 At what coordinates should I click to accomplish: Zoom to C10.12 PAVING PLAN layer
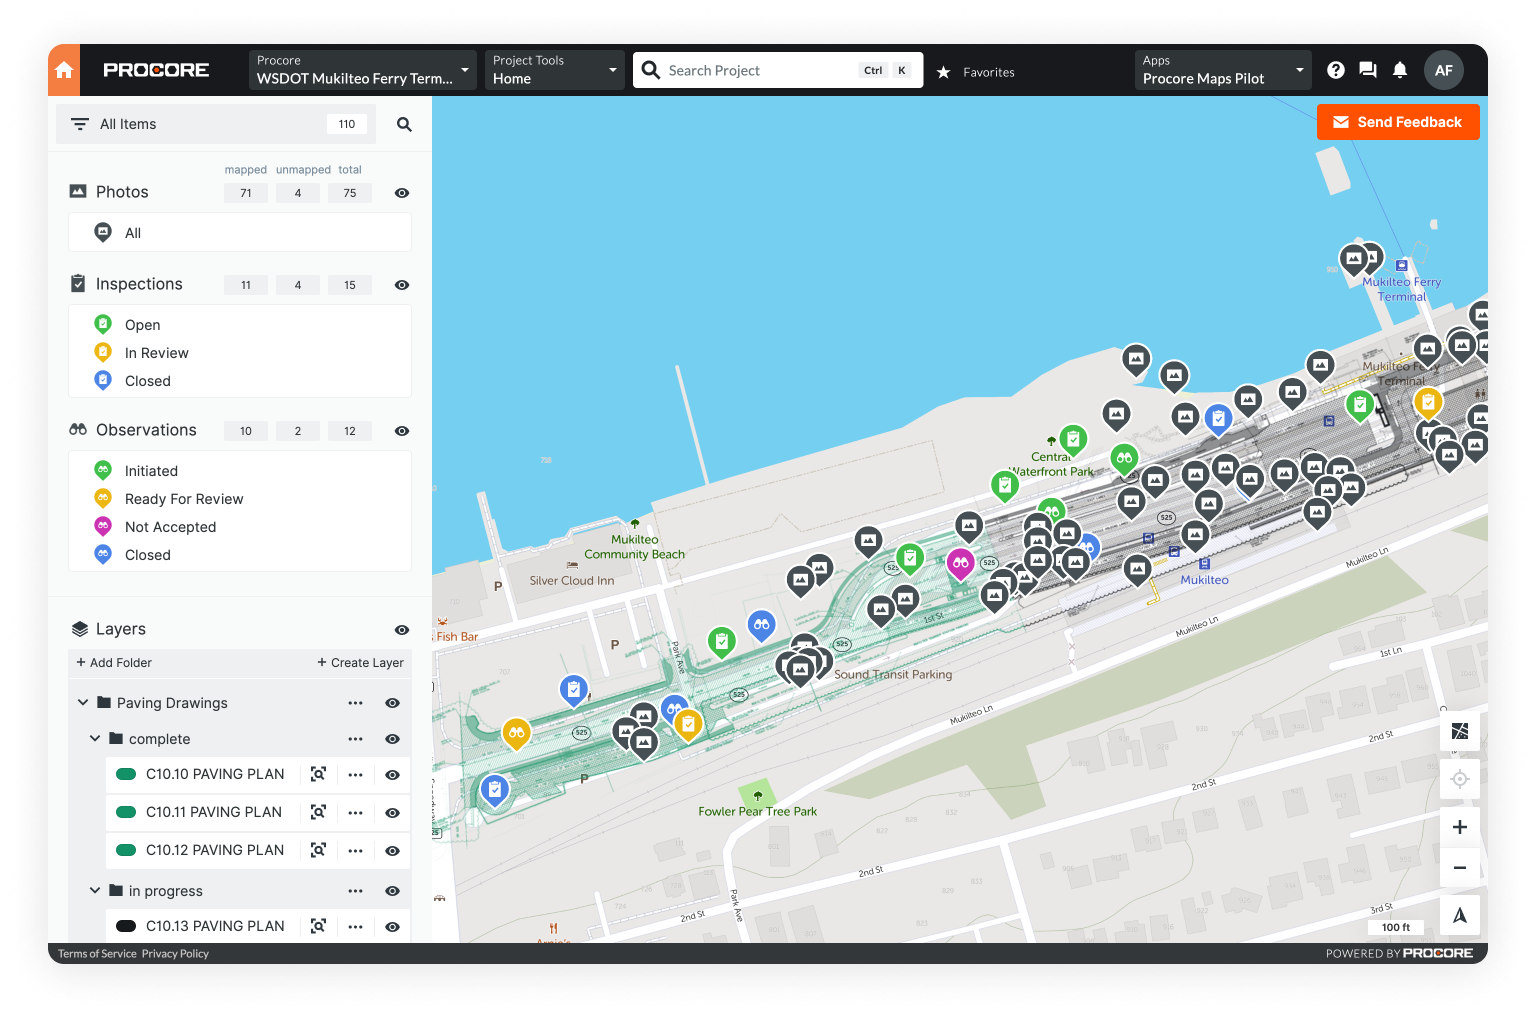tap(318, 850)
